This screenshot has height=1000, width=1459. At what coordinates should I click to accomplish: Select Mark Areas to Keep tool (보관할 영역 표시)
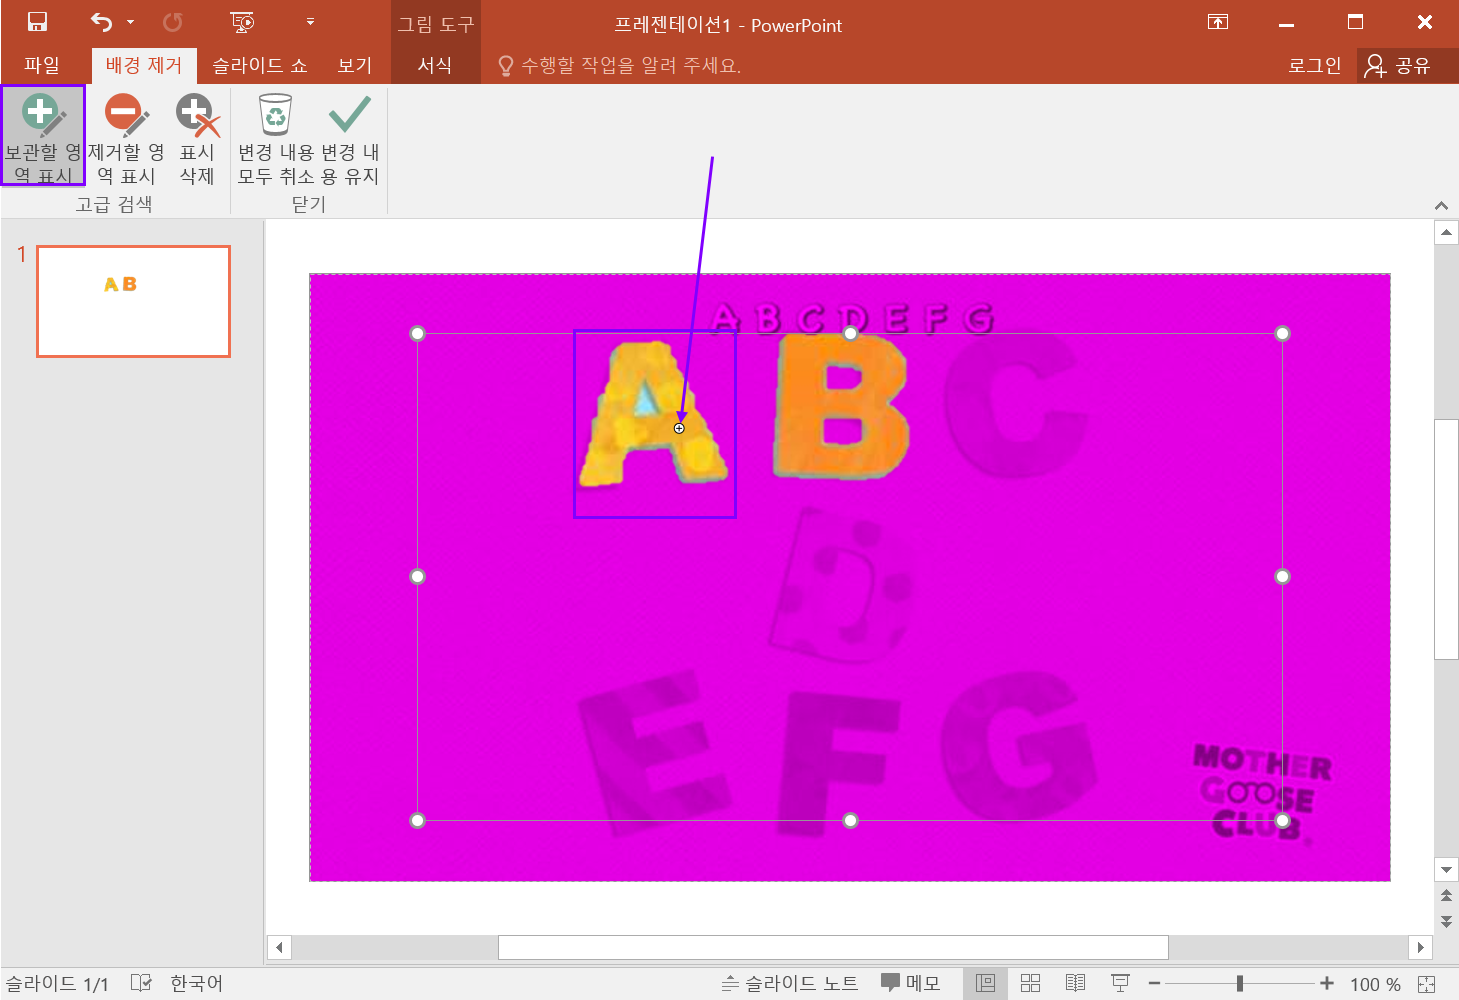point(43,136)
